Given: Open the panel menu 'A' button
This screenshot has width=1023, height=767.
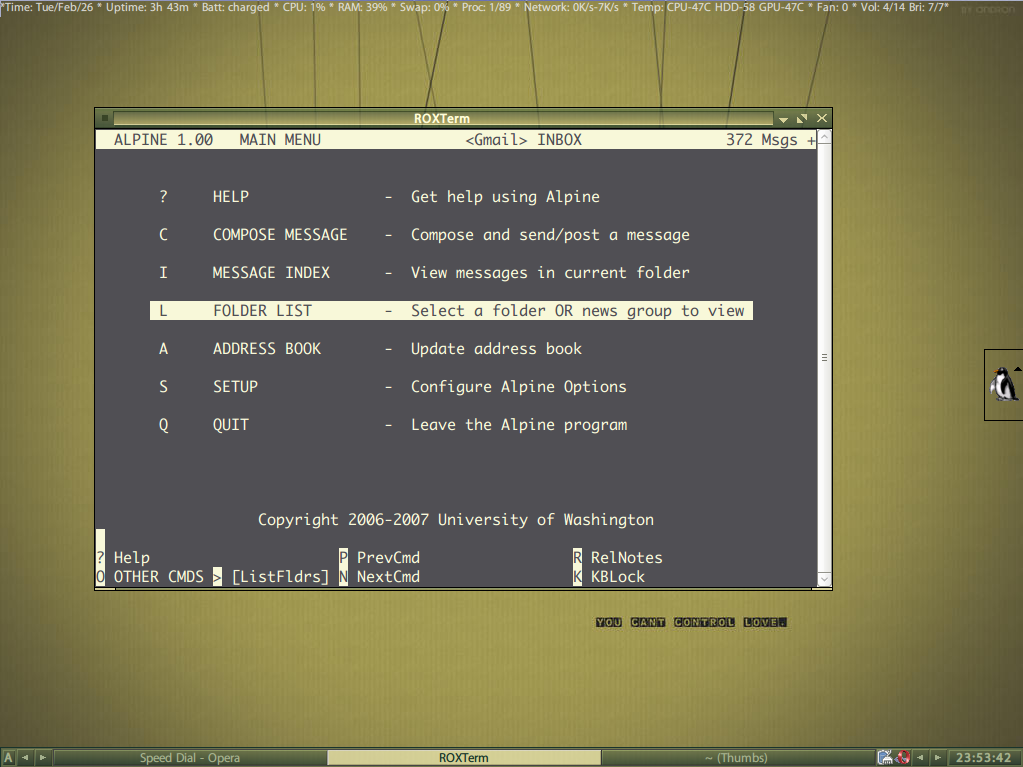Looking at the screenshot, I should pyautogui.click(x=8, y=757).
